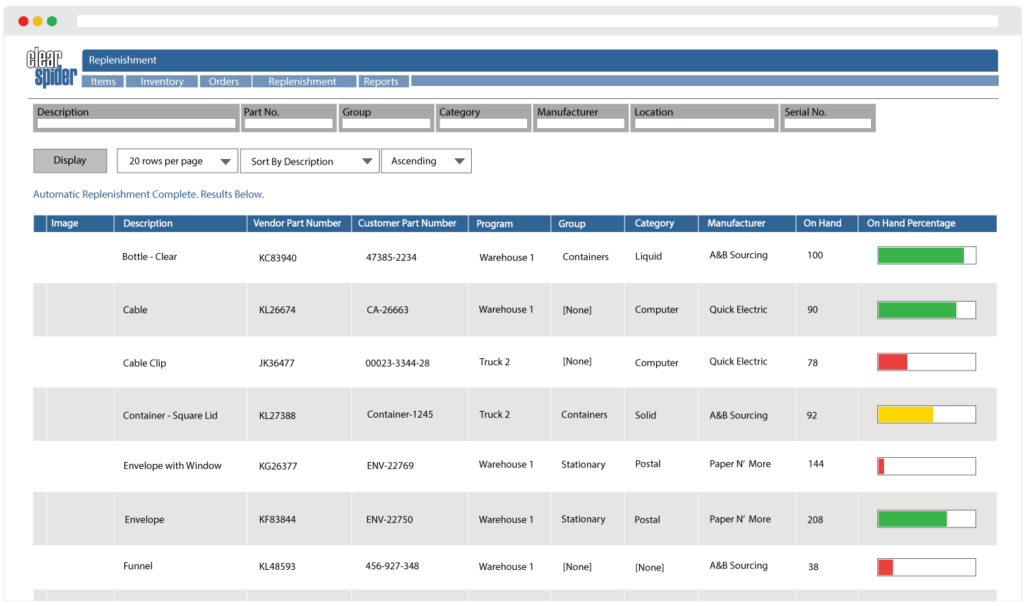The height and width of the screenshot is (606, 1024).
Task: Enter text in the Description search field
Action: pyautogui.click(x=135, y=123)
